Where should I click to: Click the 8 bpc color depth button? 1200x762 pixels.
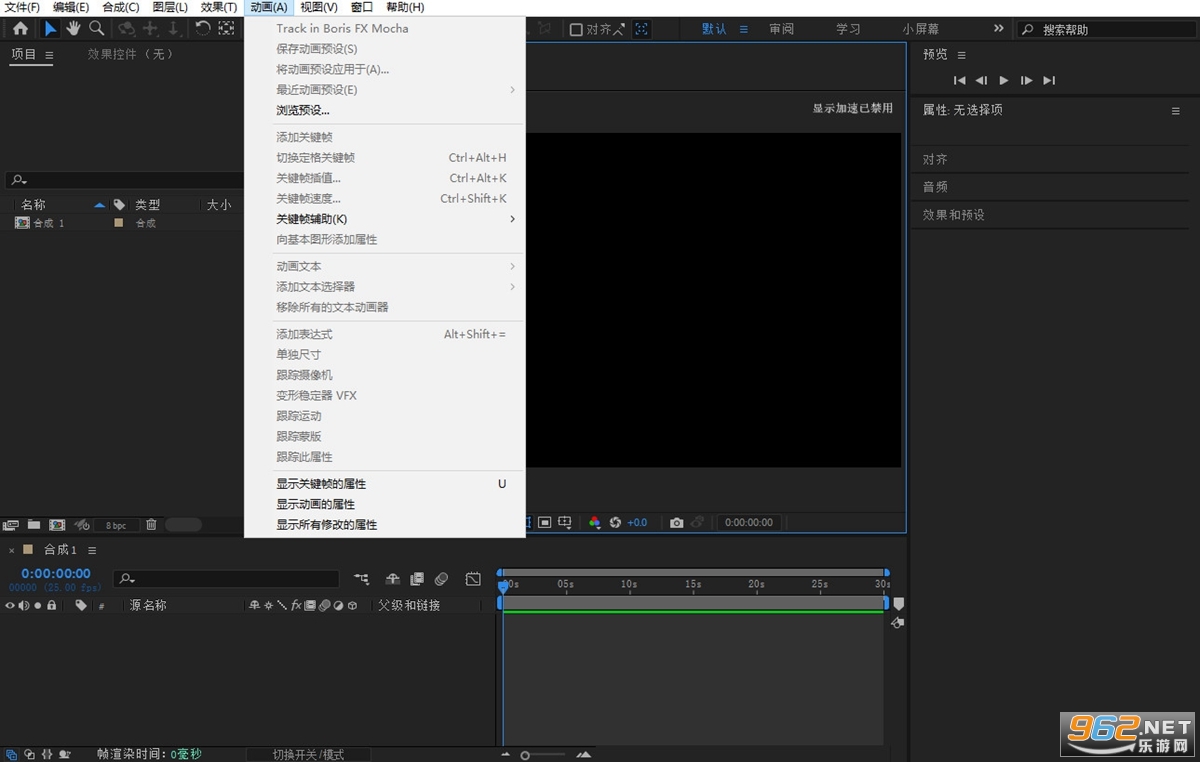(x=116, y=525)
